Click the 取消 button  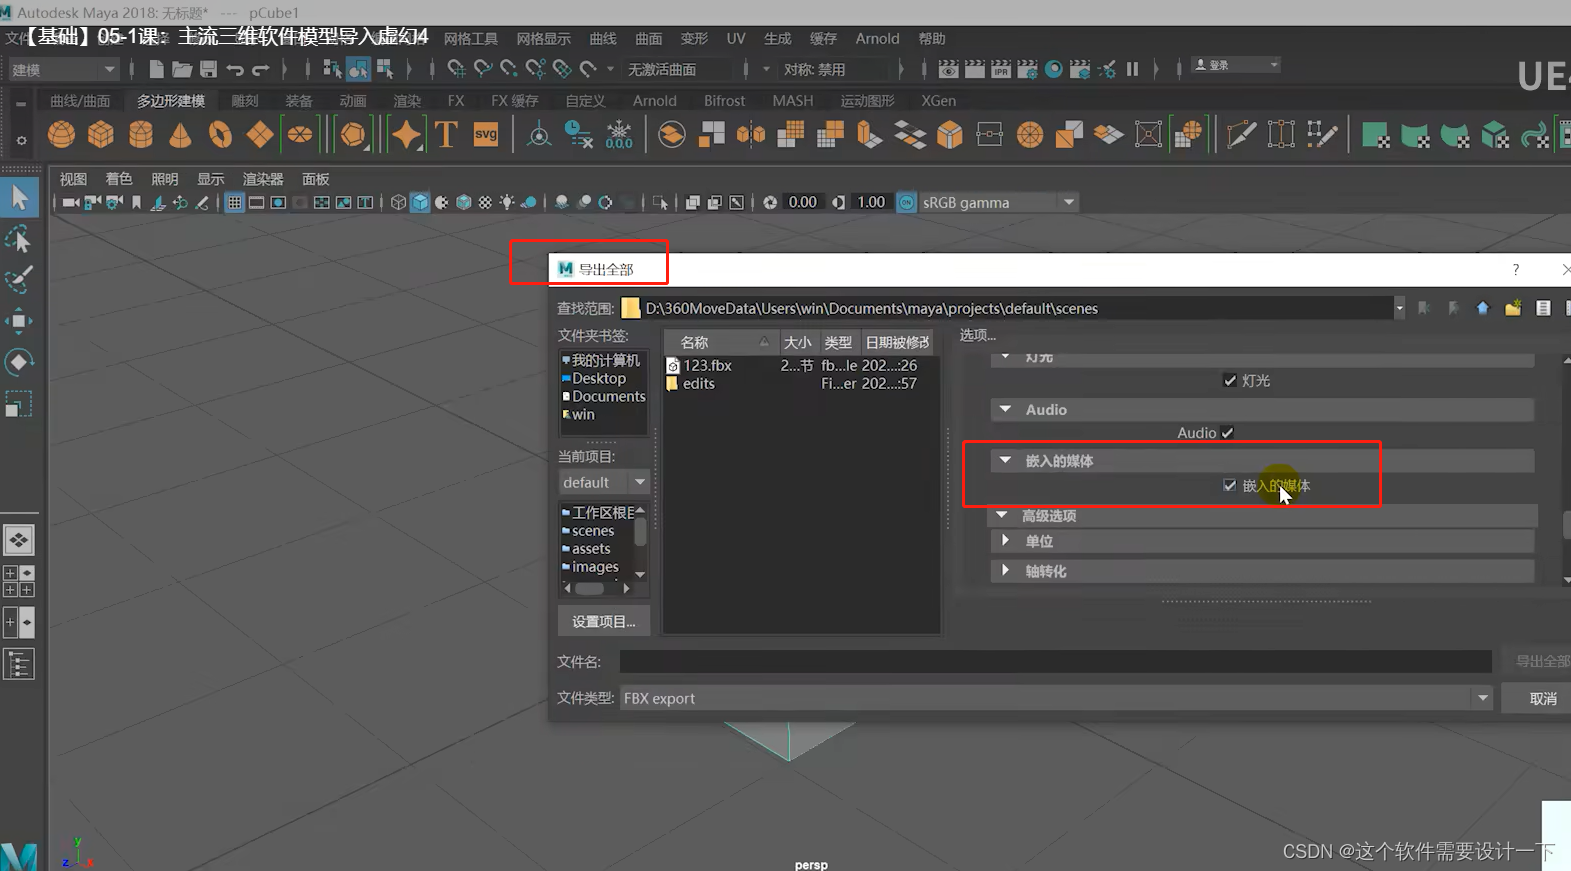[x=1538, y=698]
